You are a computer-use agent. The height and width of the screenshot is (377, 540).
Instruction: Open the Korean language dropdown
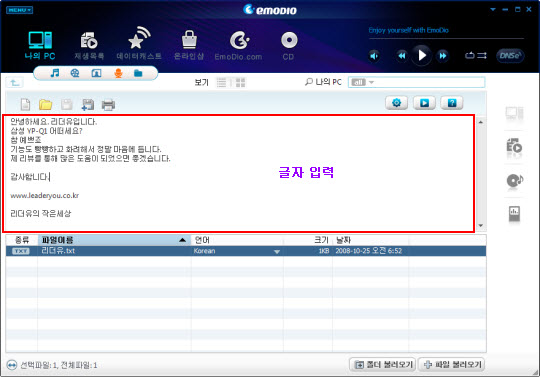(277, 252)
